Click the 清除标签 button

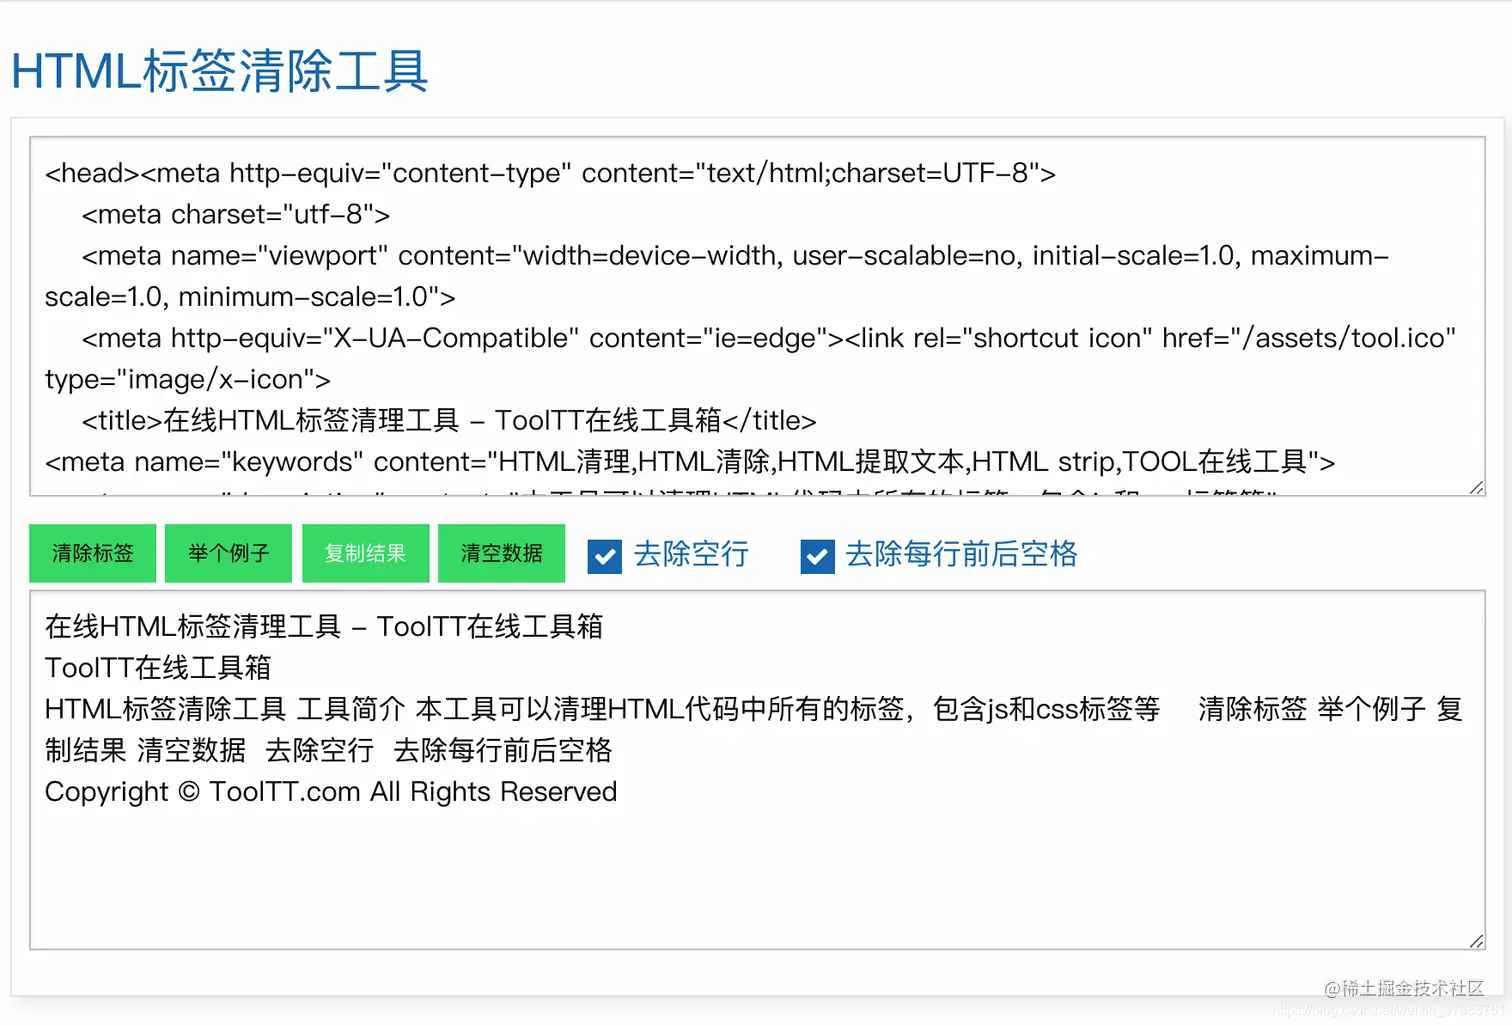click(92, 553)
